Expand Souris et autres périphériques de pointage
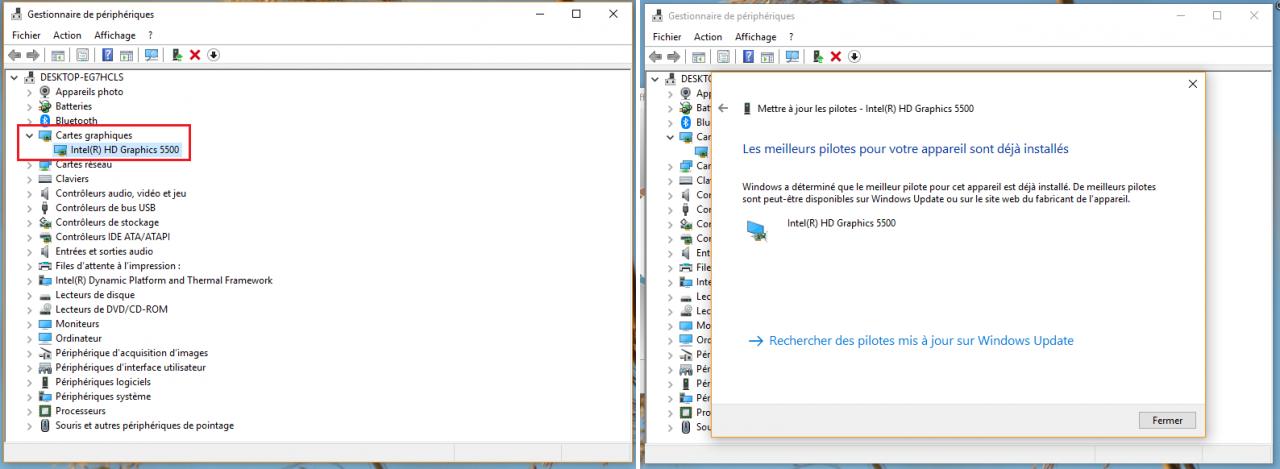This screenshot has height=469, width=1280. 29,425
